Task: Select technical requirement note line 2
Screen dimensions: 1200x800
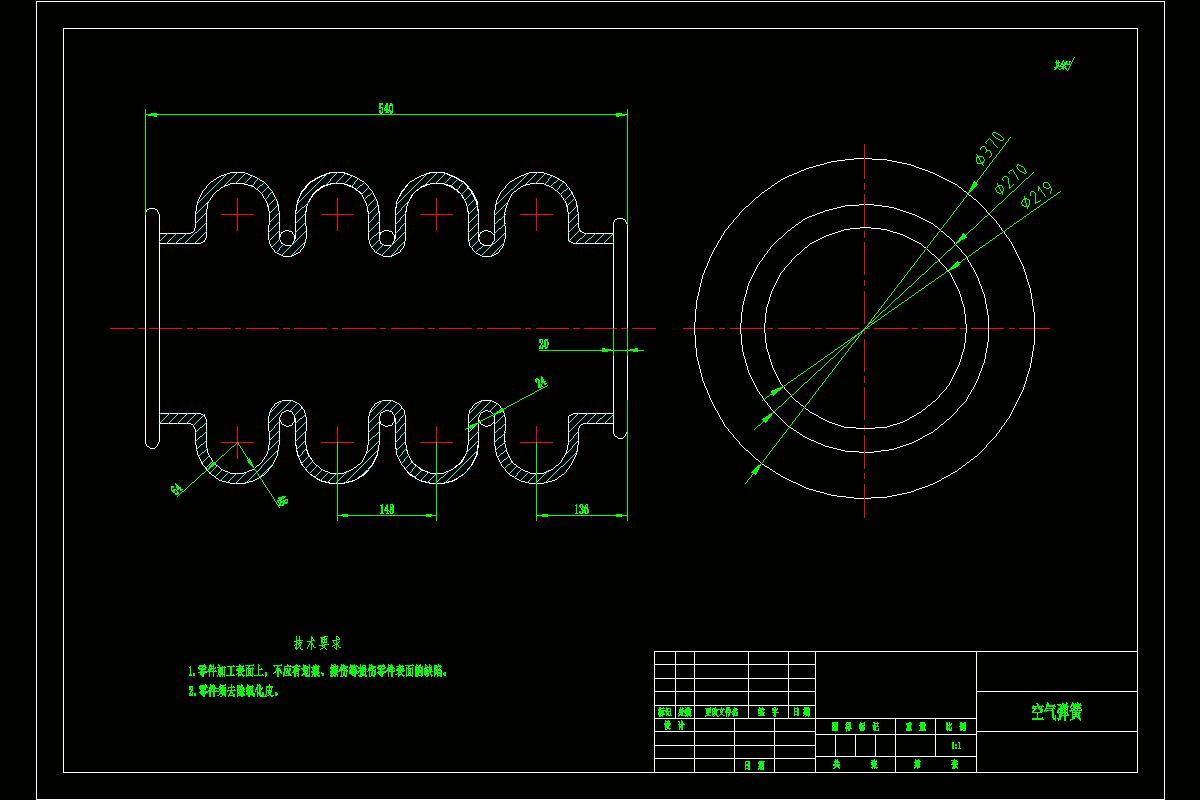Action: 234,691
